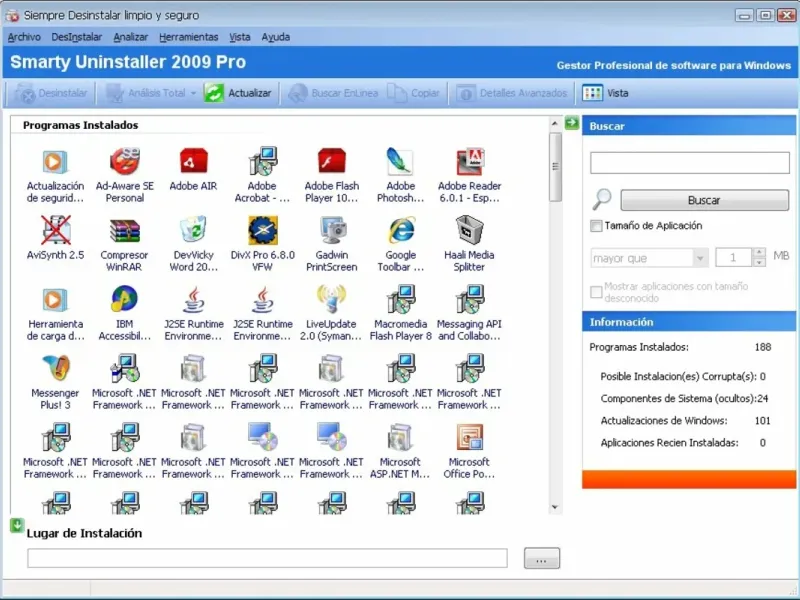Click the Vista toolbar button
The height and width of the screenshot is (600, 800).
pyautogui.click(x=606, y=93)
